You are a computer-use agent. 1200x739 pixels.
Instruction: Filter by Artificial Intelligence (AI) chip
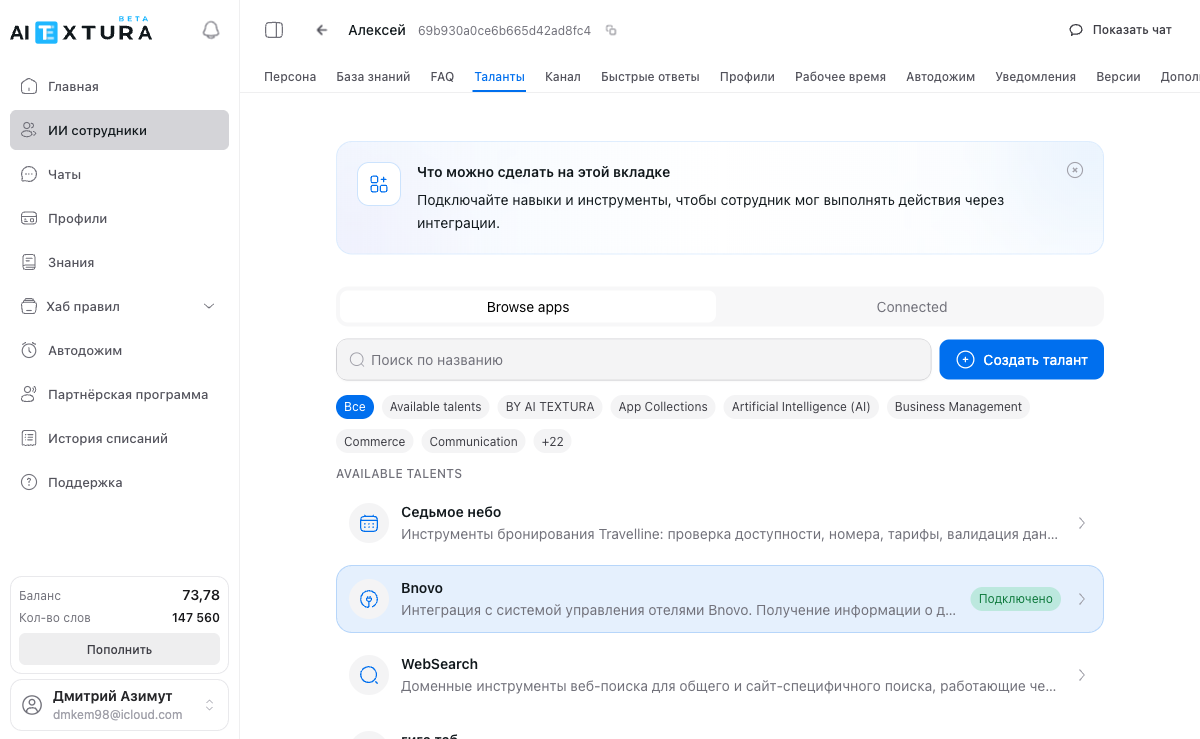801,406
